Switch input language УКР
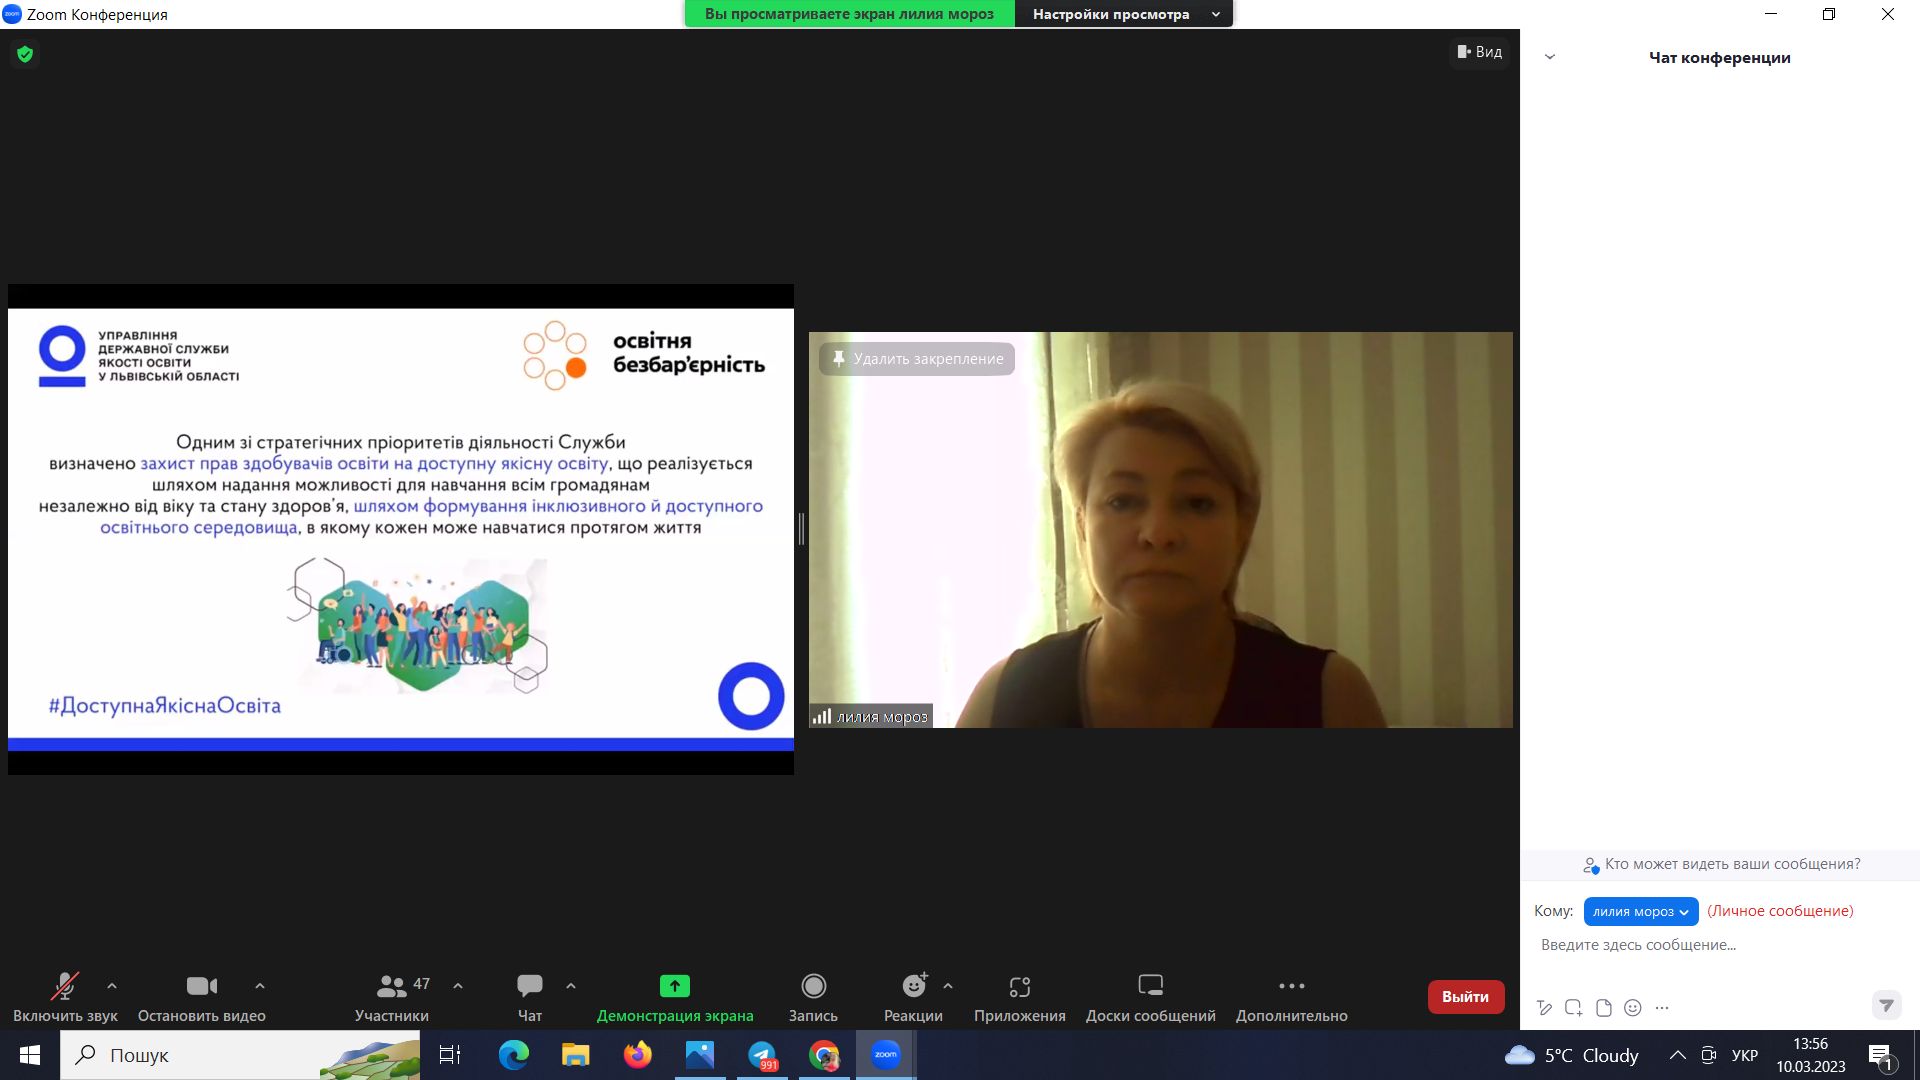This screenshot has width=1920, height=1080. (x=1745, y=1055)
